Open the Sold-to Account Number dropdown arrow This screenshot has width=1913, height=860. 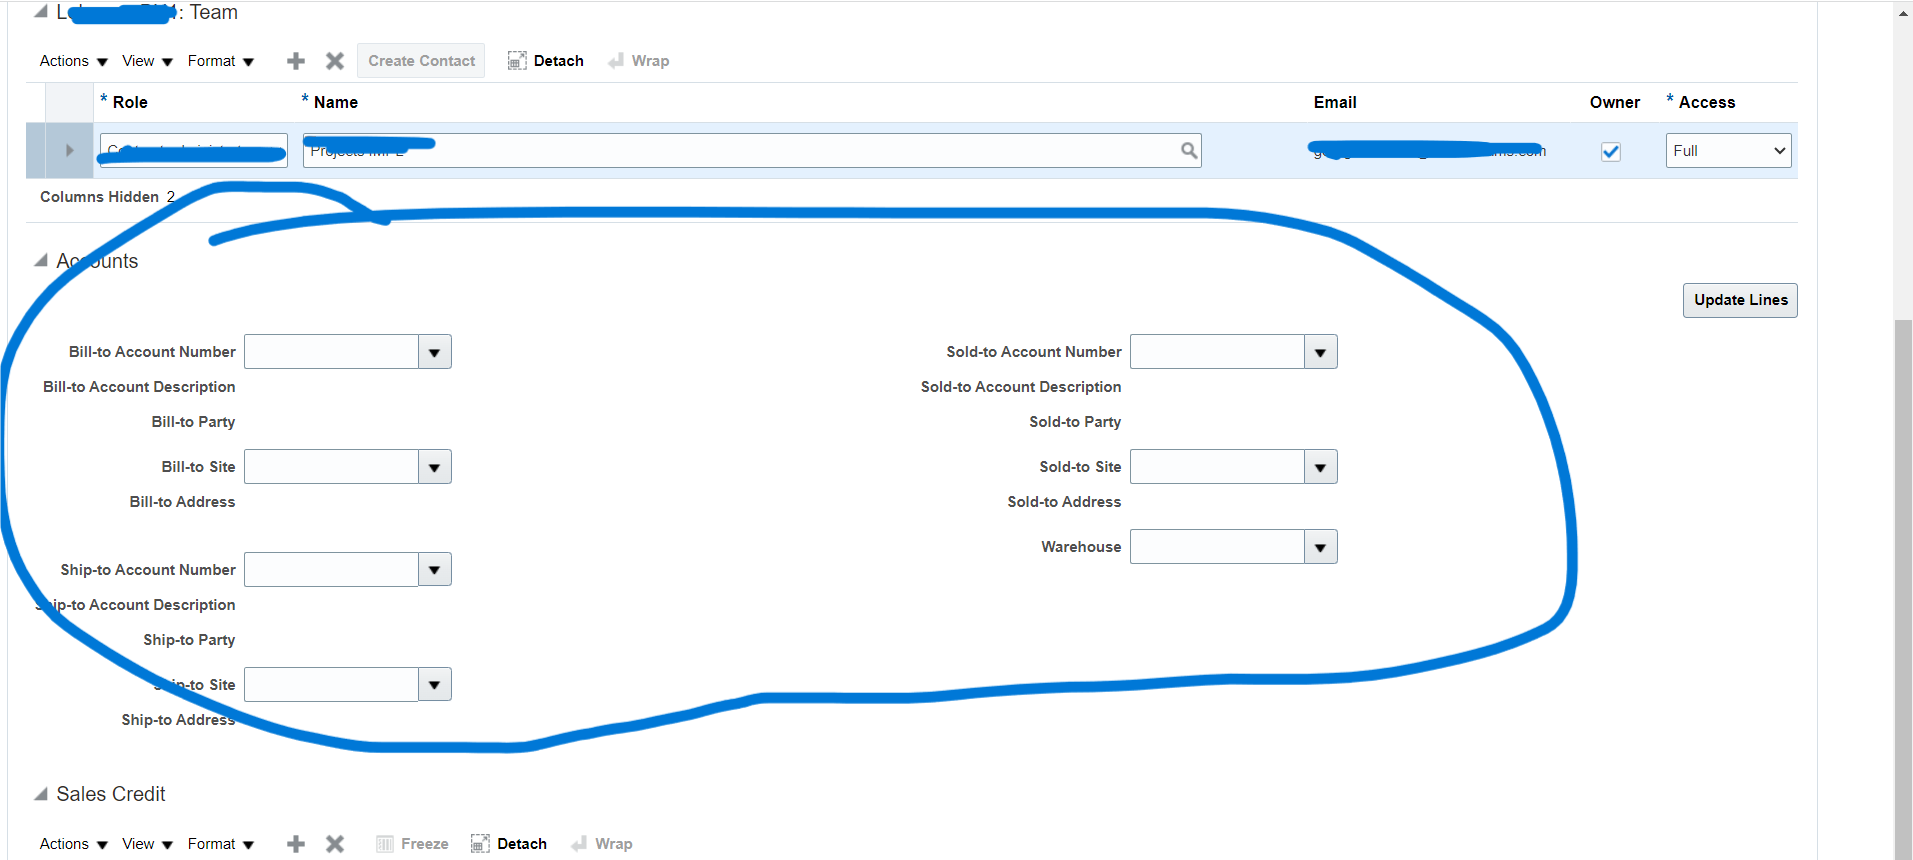(1321, 352)
